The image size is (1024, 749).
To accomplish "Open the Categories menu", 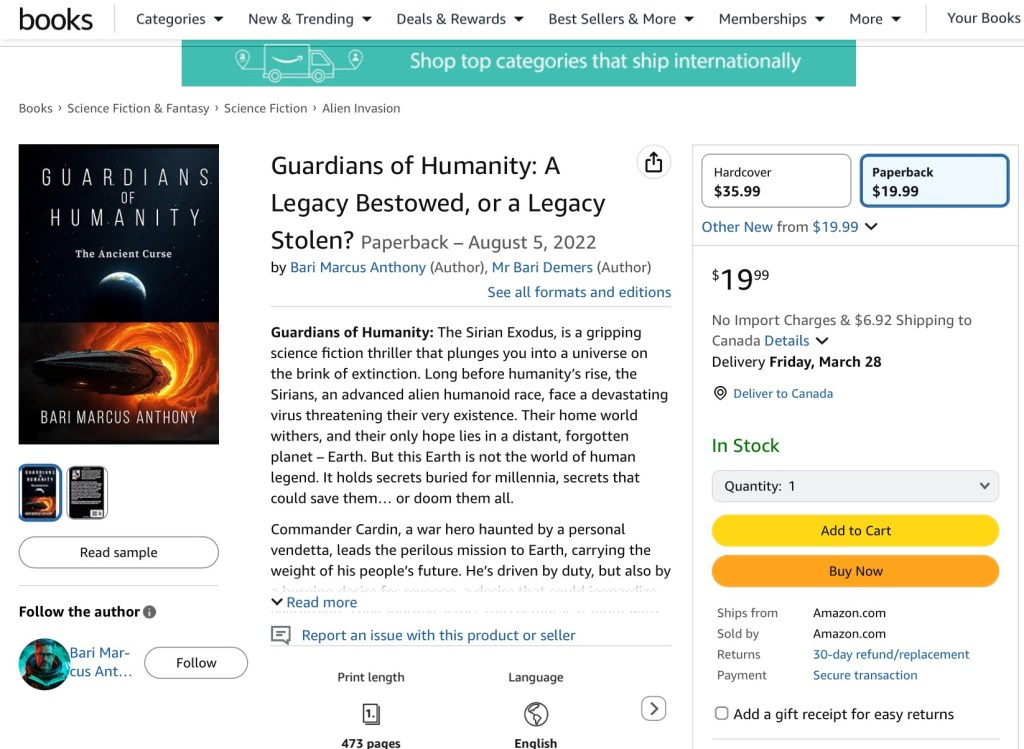I will [180, 19].
